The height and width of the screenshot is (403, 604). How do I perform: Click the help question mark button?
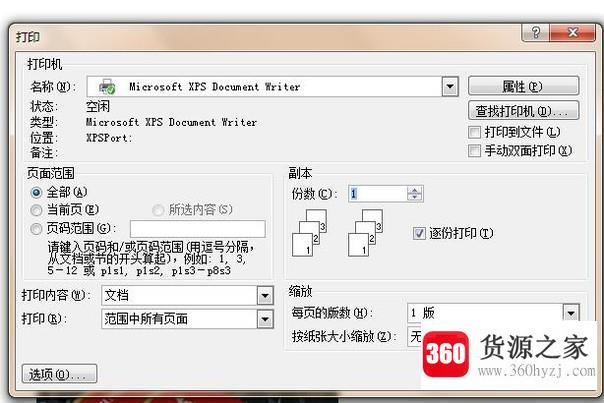535,32
